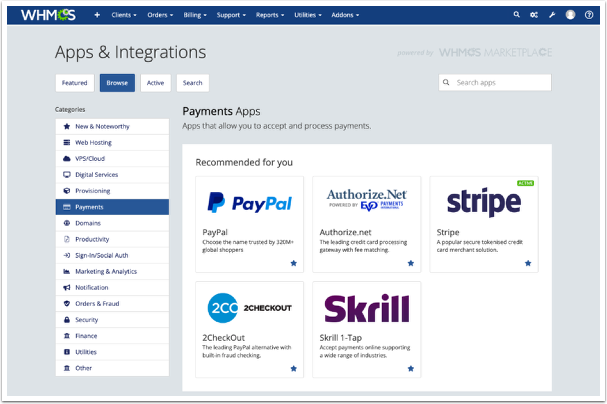
Task: Click the ACTIVE badge on Stripe card
Action: 525,183
